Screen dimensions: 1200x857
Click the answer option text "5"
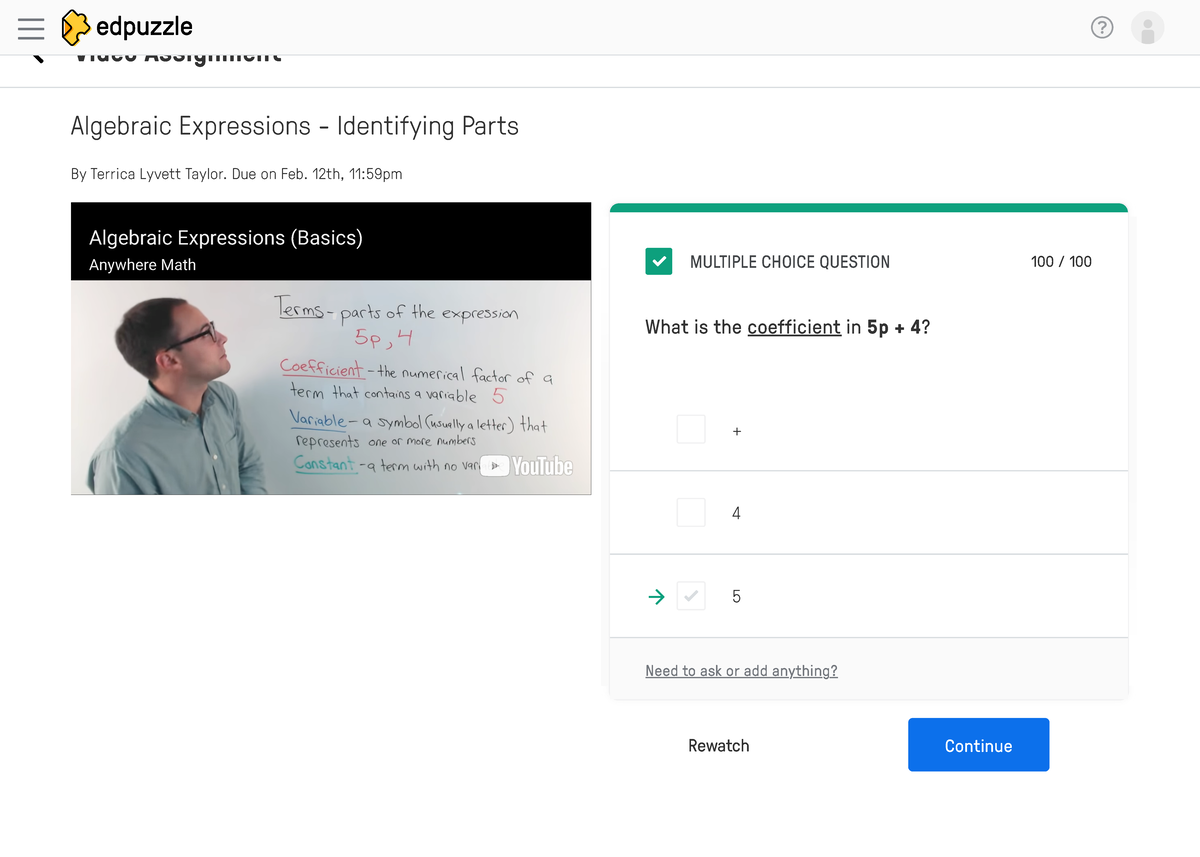click(x=736, y=596)
